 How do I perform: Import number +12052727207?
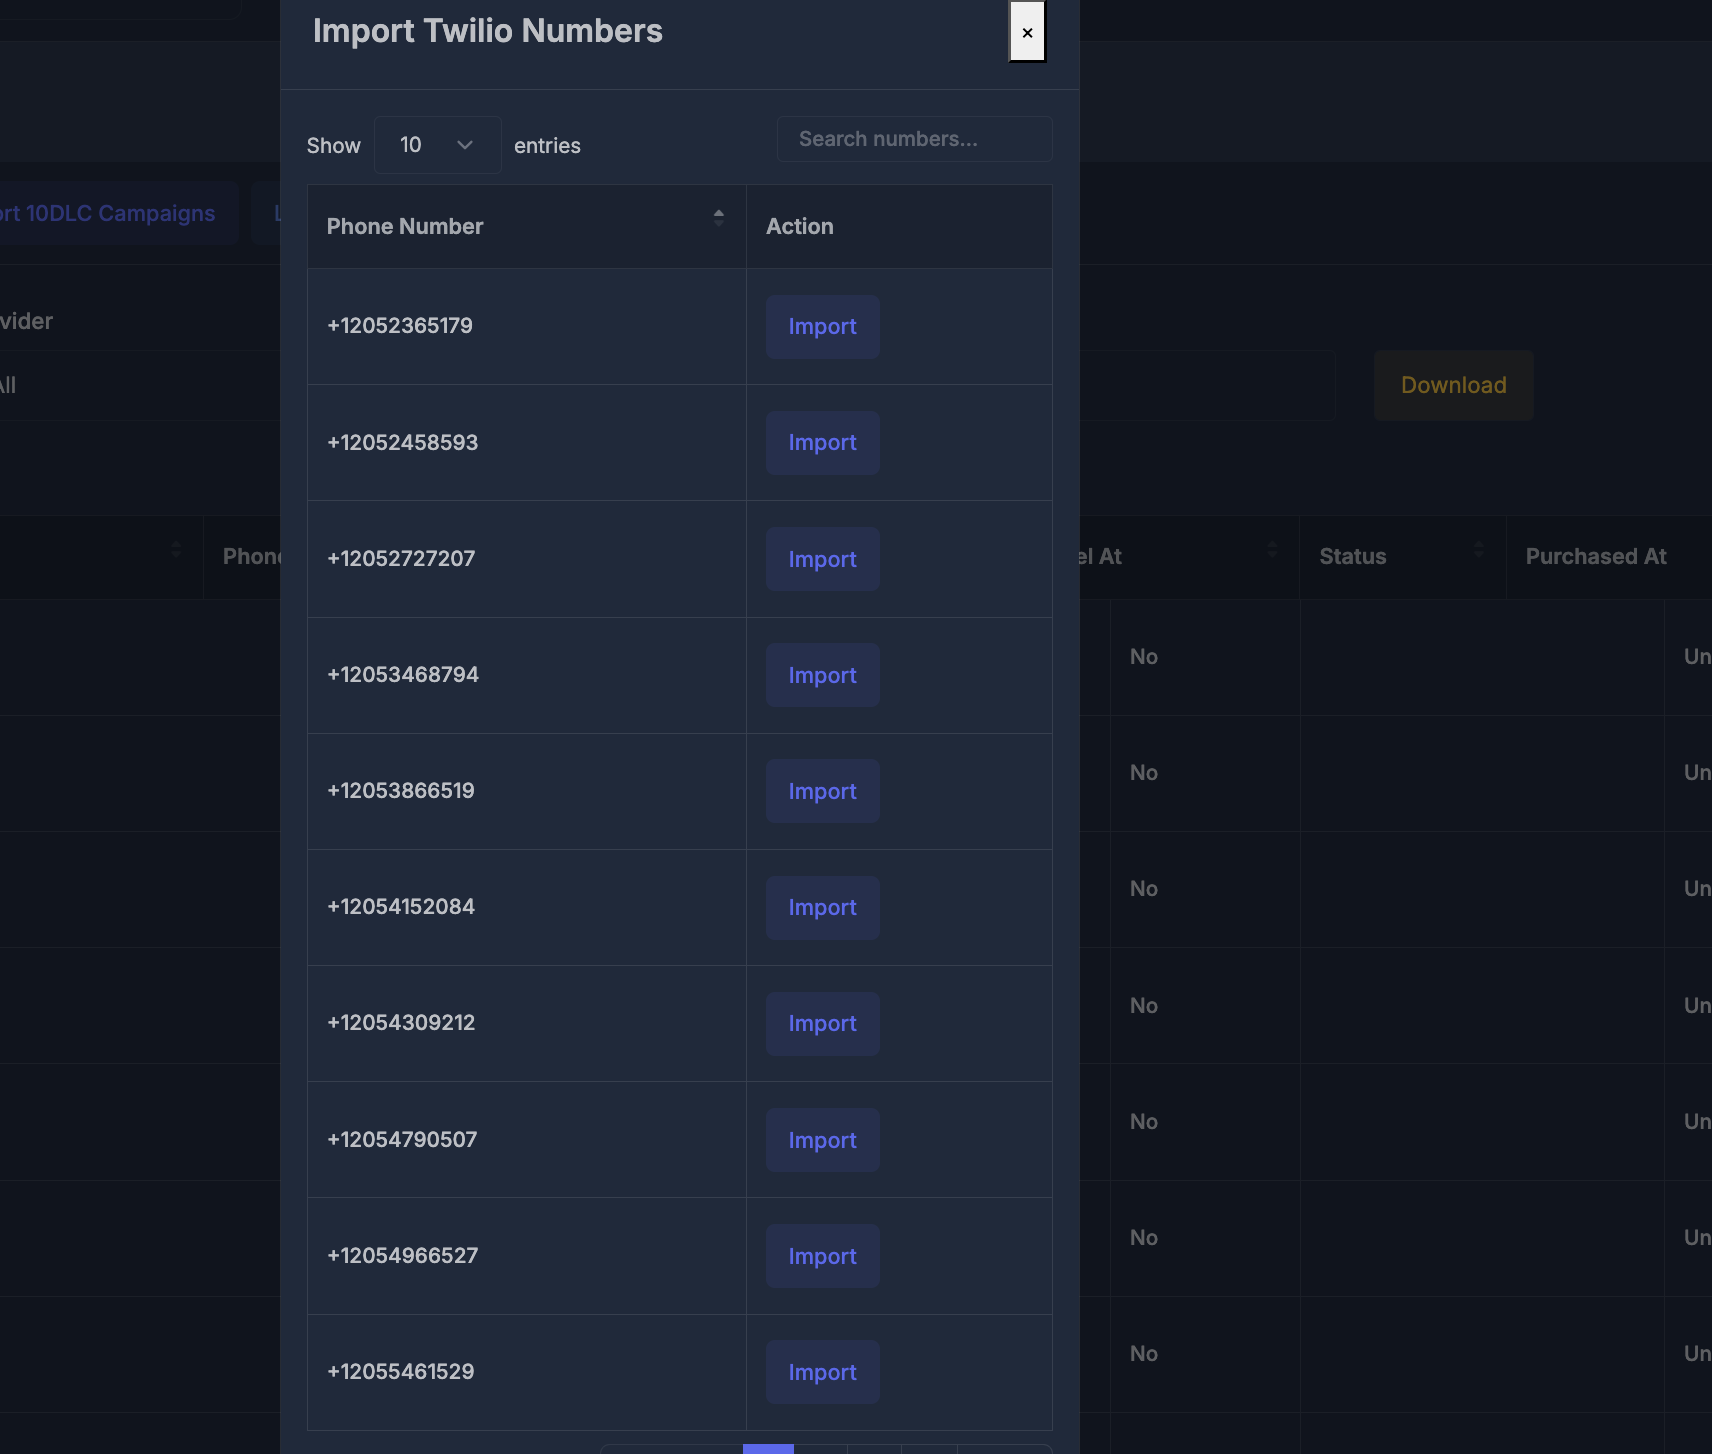(822, 559)
